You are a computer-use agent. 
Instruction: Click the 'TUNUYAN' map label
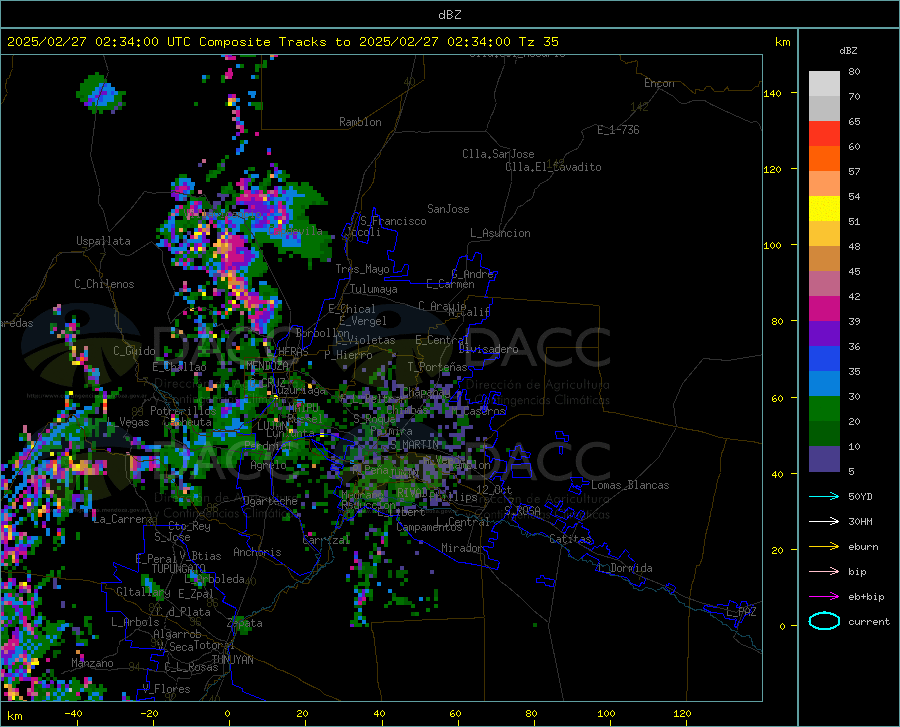pyautogui.click(x=232, y=660)
